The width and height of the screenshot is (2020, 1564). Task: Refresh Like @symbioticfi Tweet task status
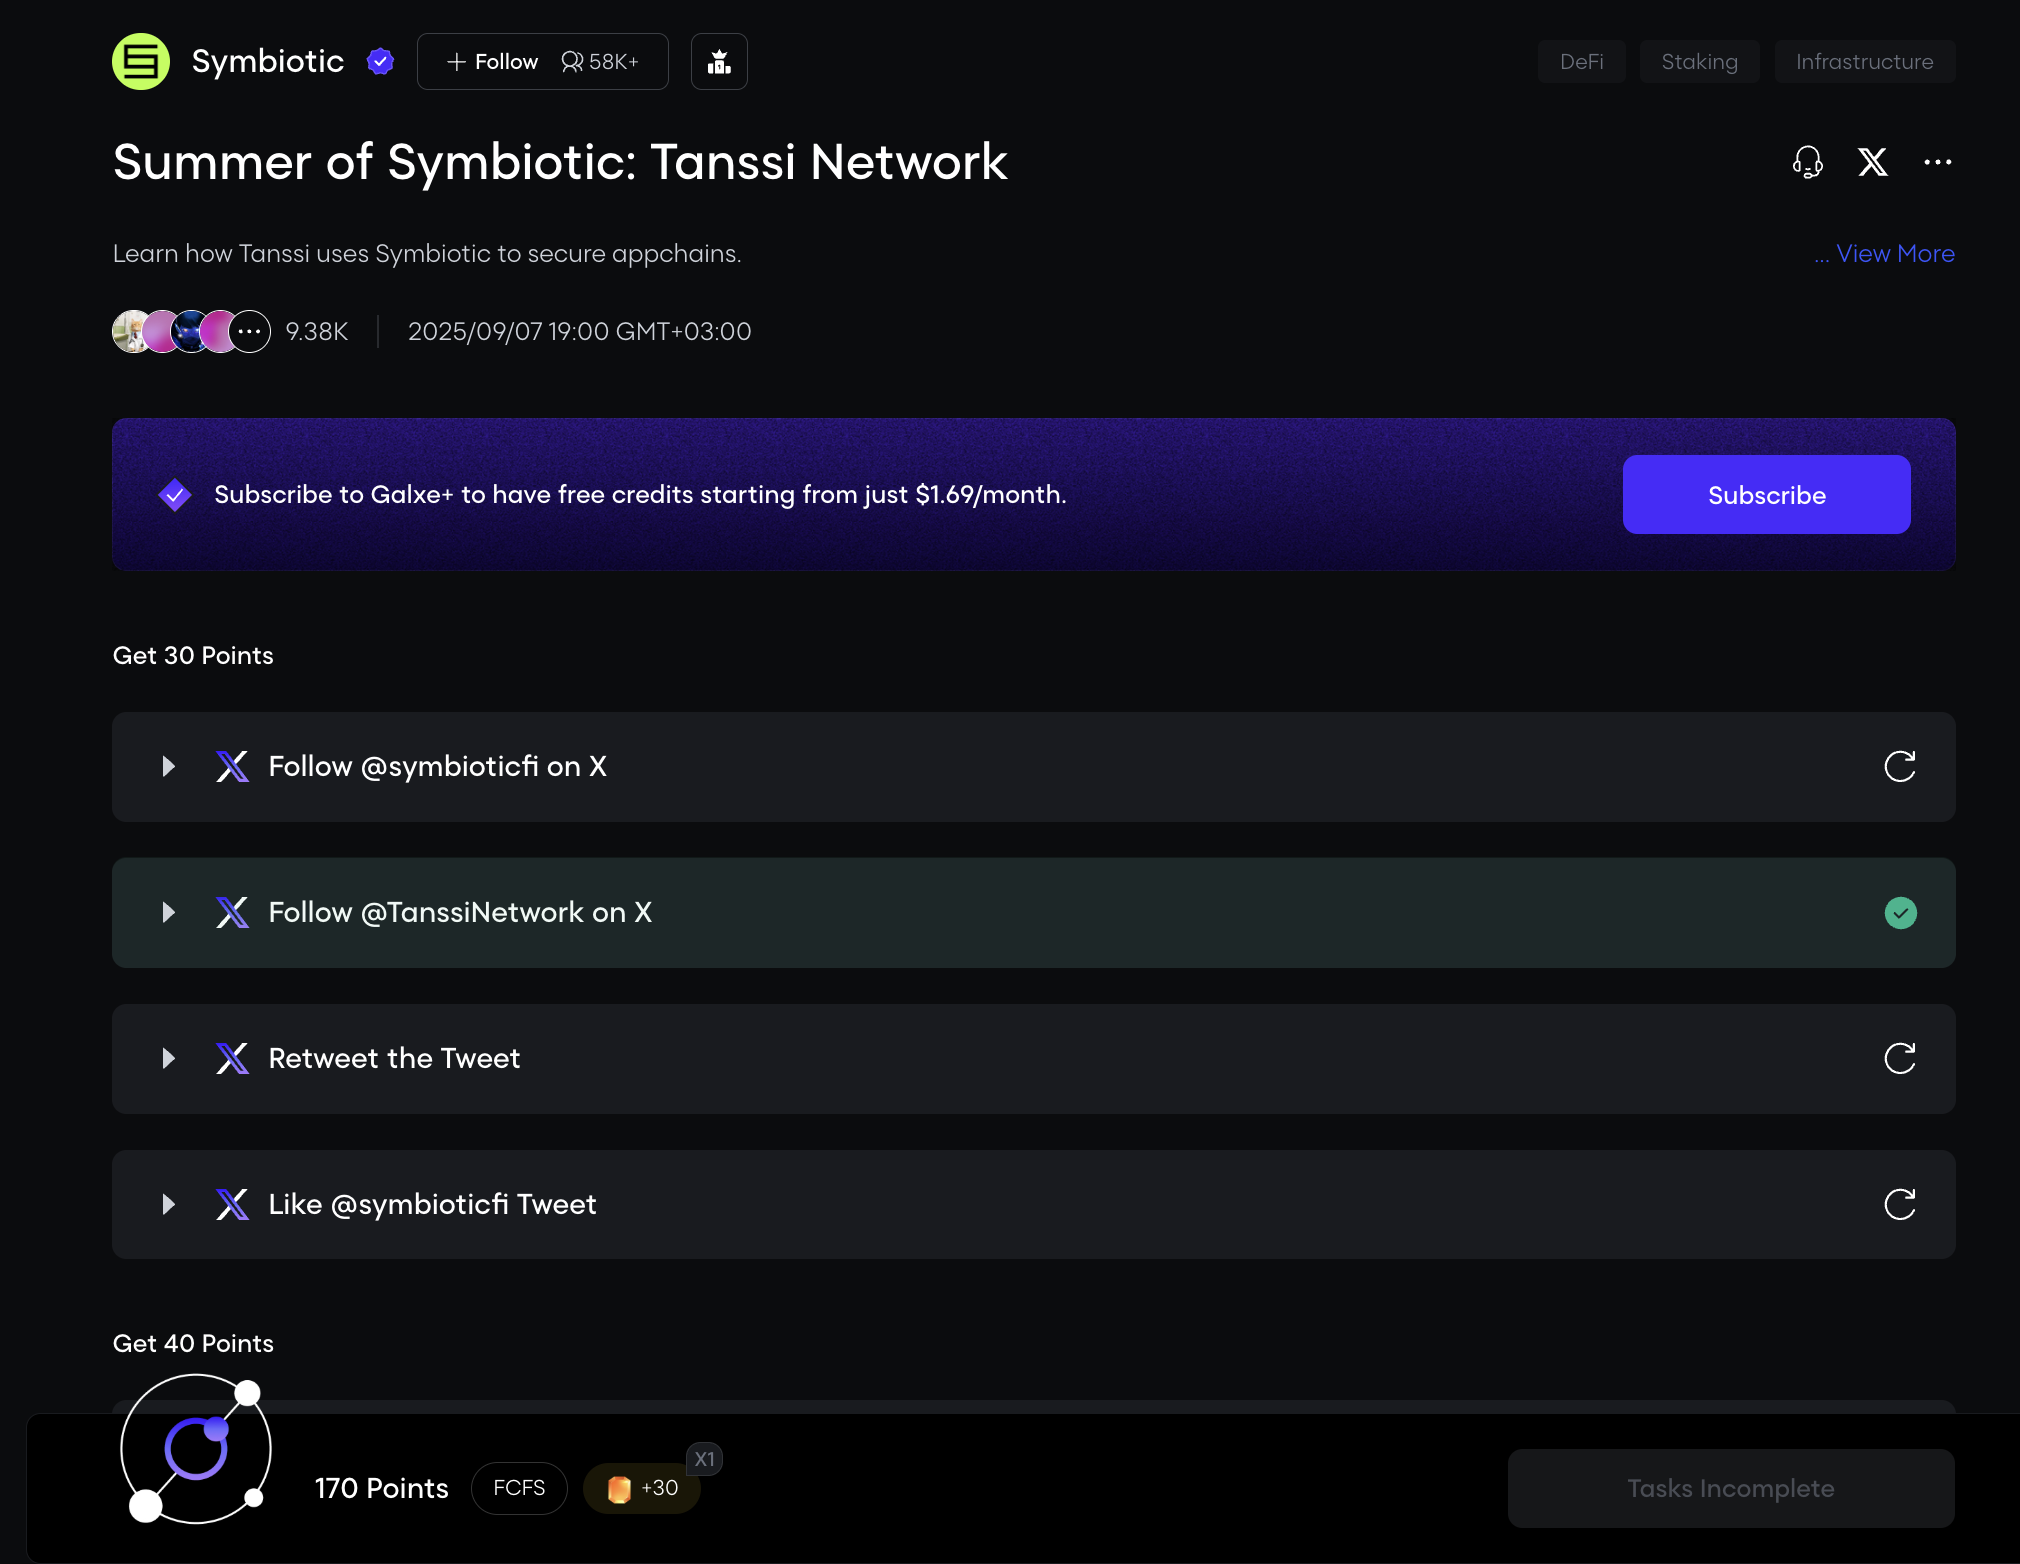[x=1899, y=1205]
